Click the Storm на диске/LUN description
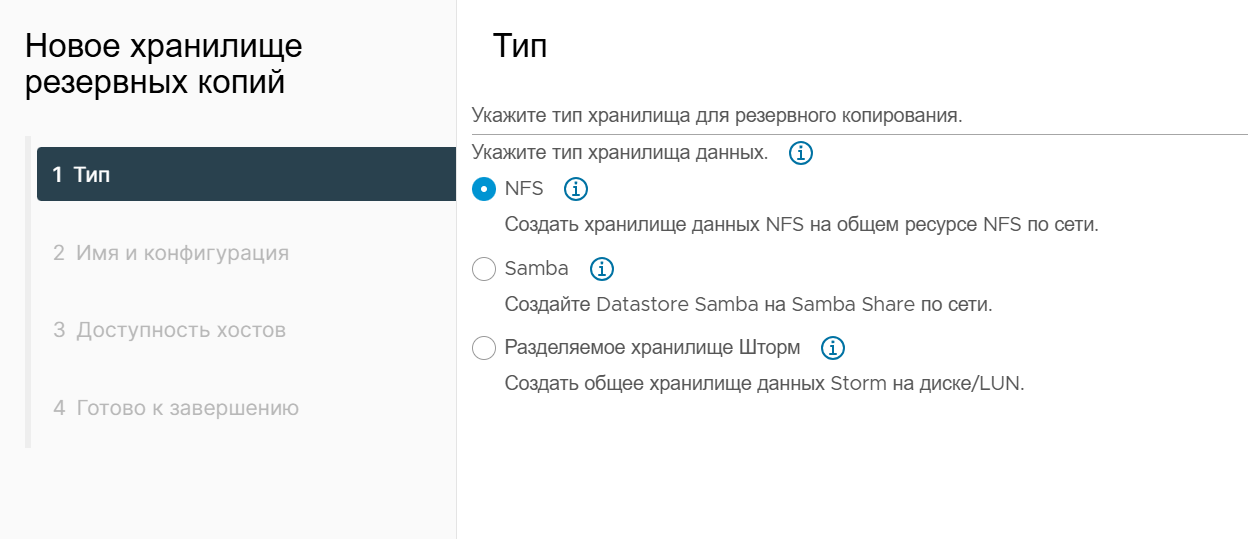The width and height of the screenshot is (1248, 539). [765, 384]
